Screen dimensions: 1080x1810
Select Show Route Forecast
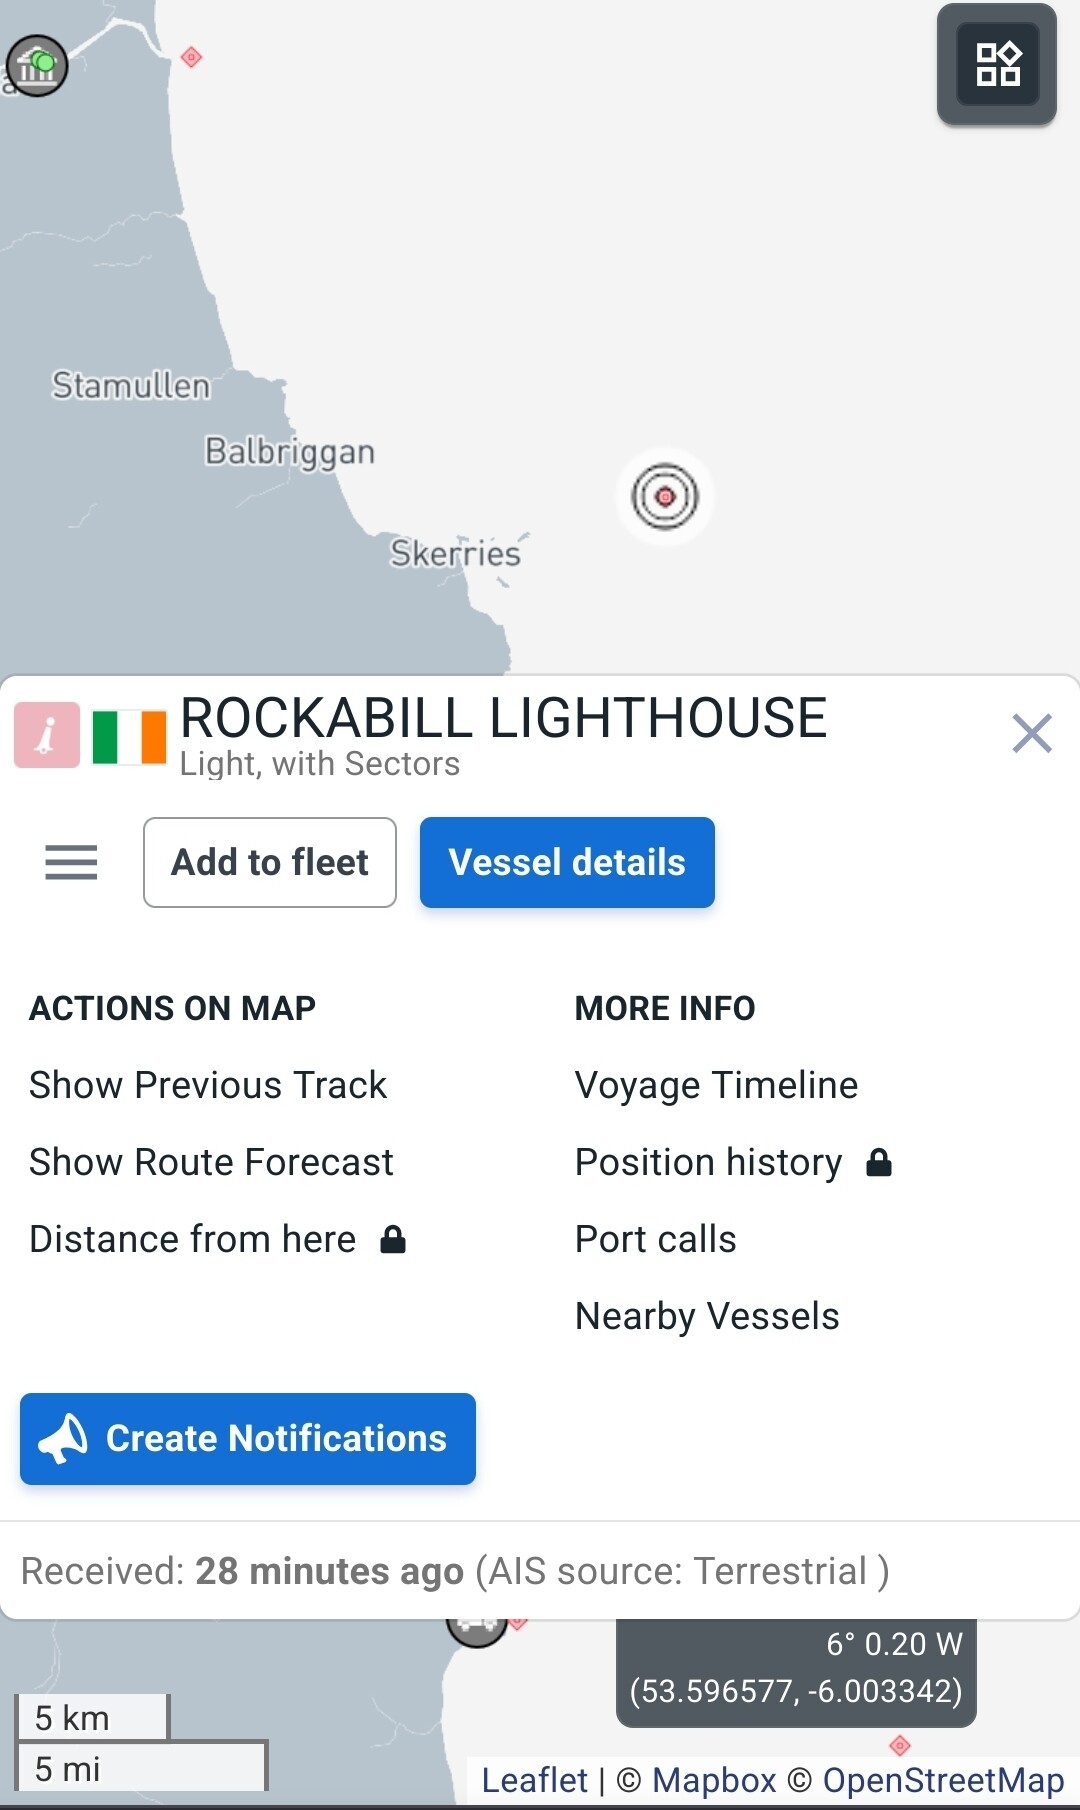(x=211, y=1162)
